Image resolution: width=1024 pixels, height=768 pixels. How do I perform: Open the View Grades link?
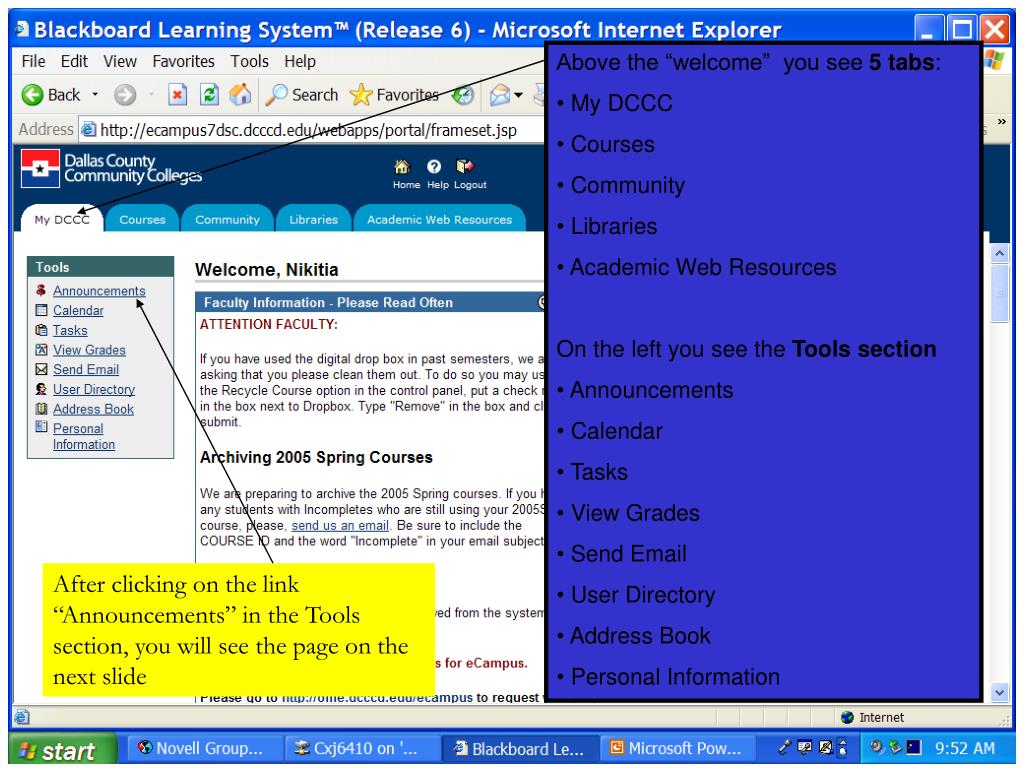tap(89, 349)
